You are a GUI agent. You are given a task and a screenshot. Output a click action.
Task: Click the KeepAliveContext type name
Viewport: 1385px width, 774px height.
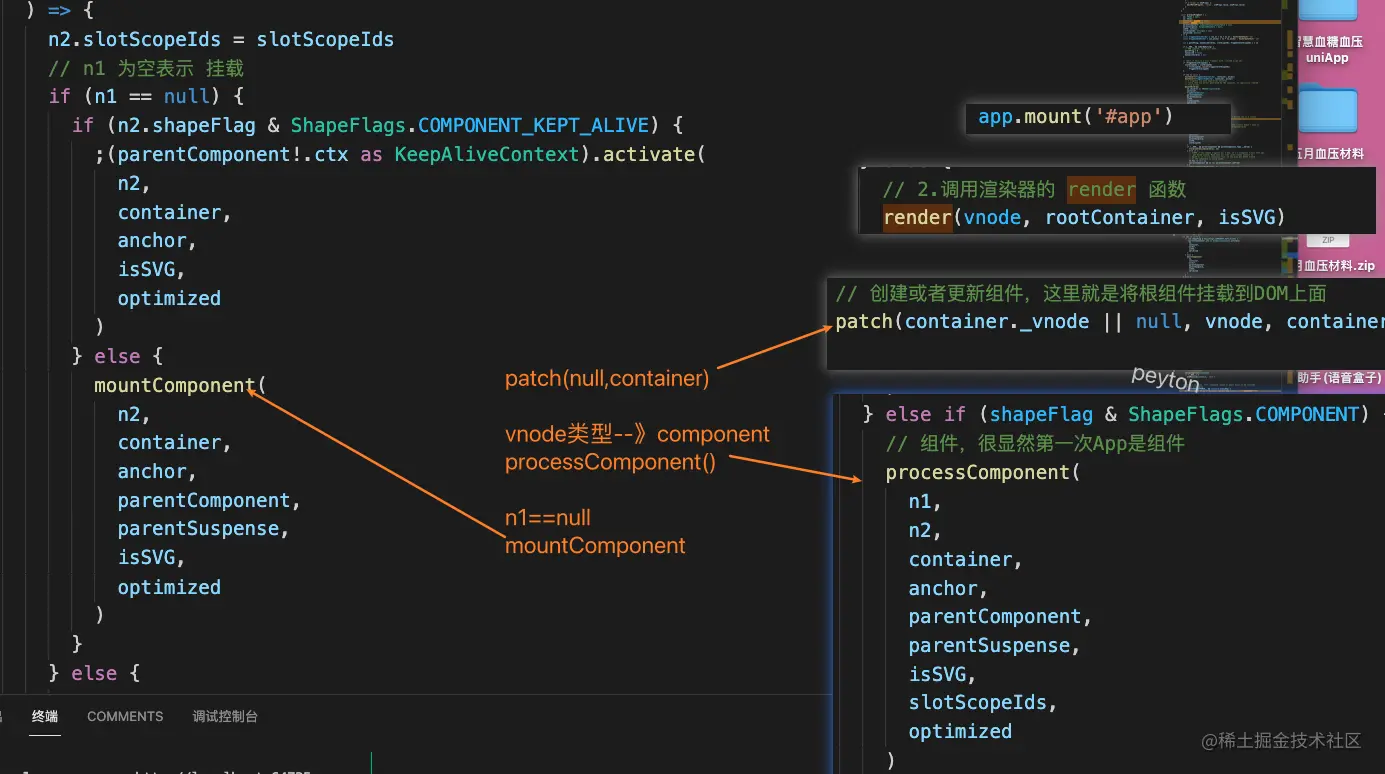click(x=487, y=154)
